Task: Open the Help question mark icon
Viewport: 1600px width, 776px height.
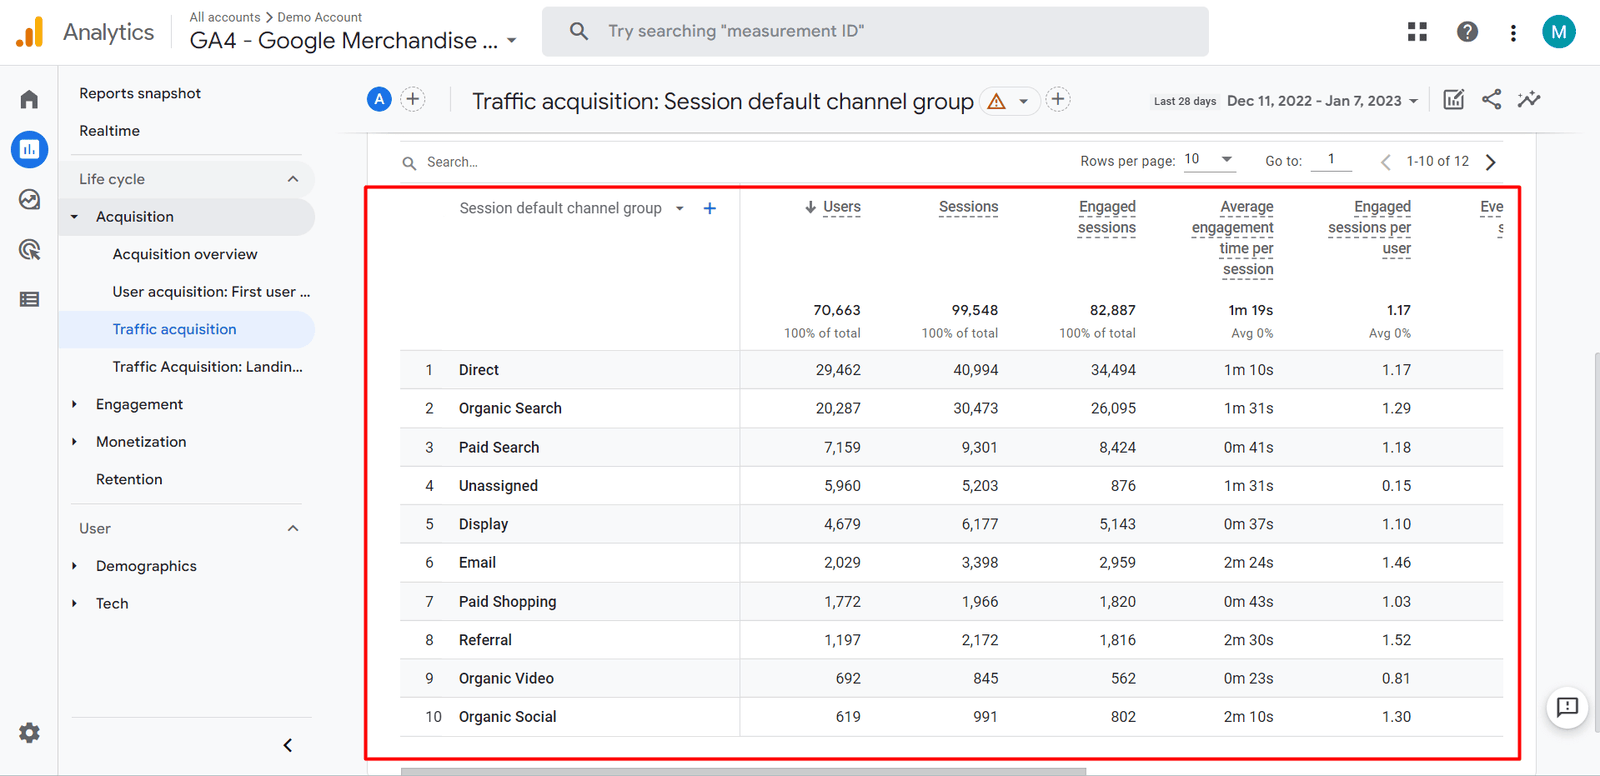Action: [x=1467, y=32]
